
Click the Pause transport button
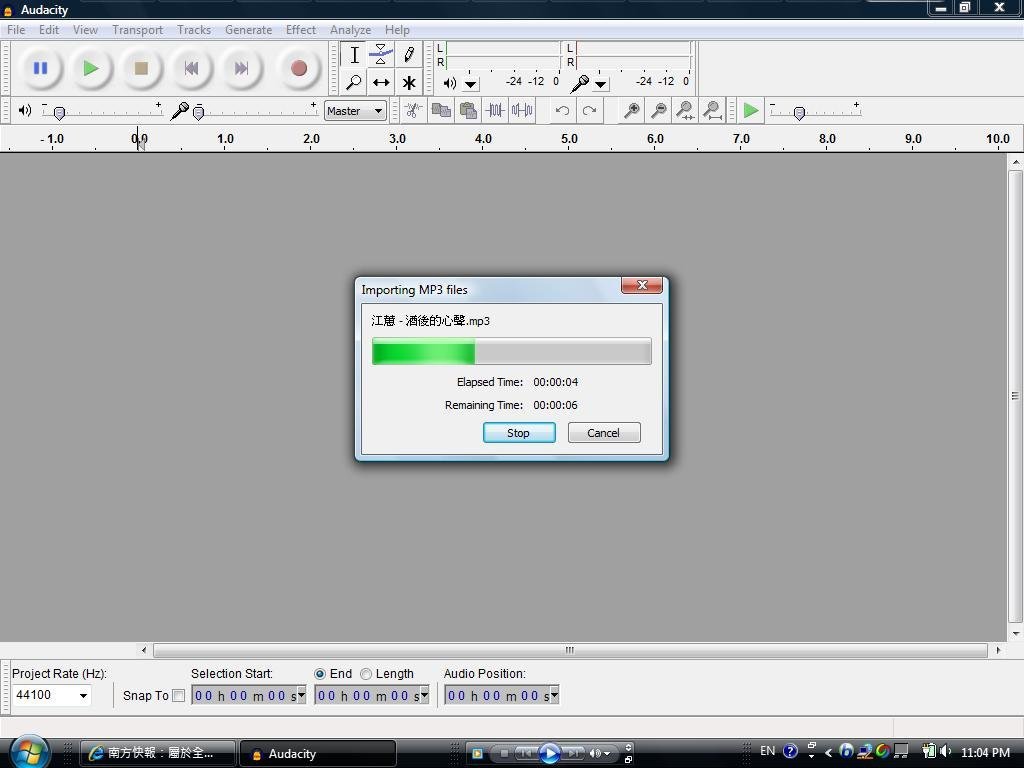click(40, 68)
